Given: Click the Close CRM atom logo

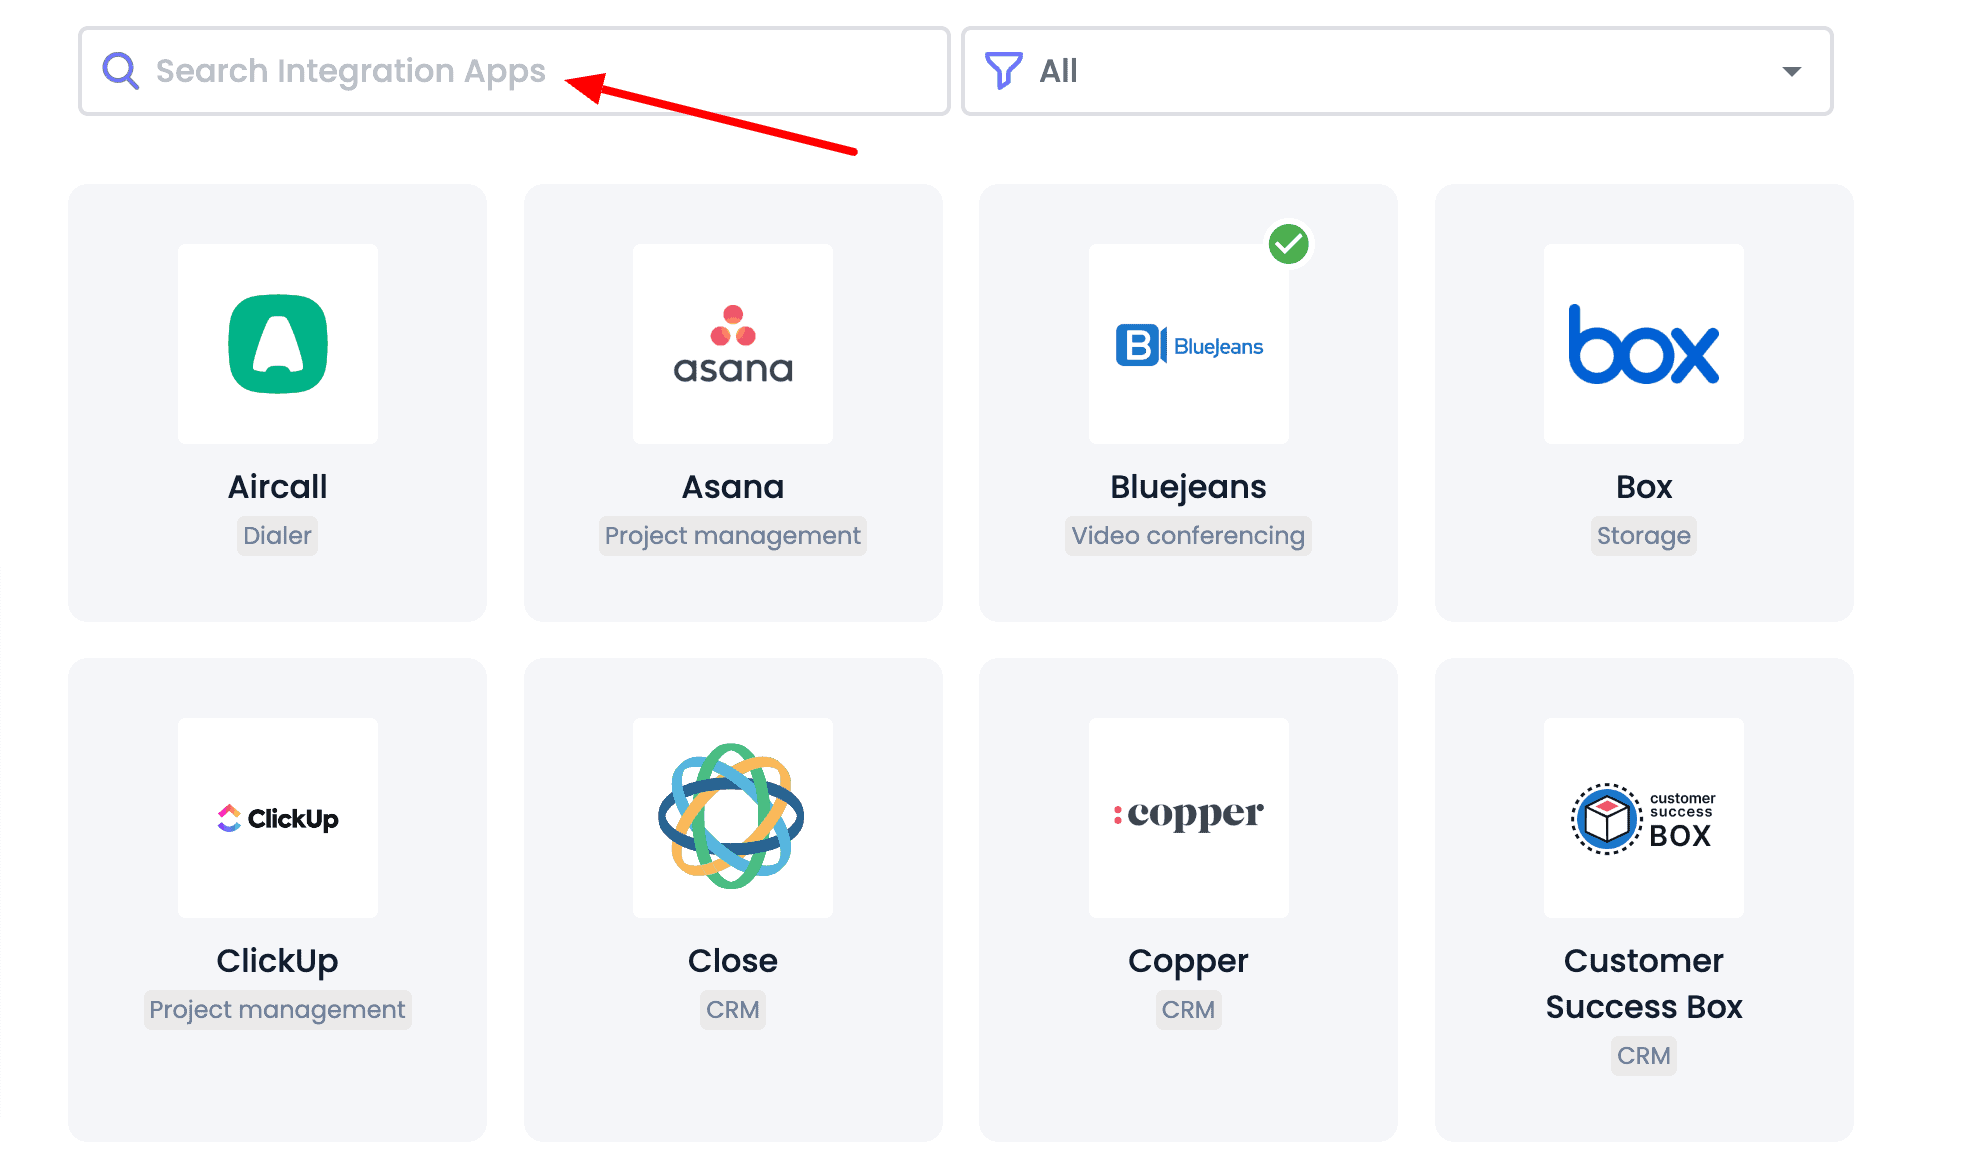Looking at the screenshot, I should [x=732, y=816].
